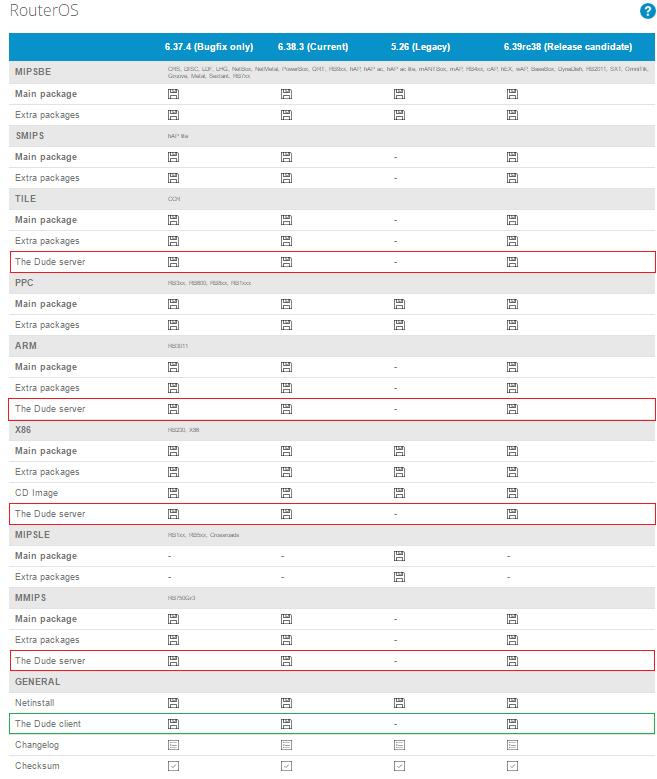Download X86 Extra packages for 6.39rc38
The height and width of the screenshot is (779, 657).
point(512,471)
